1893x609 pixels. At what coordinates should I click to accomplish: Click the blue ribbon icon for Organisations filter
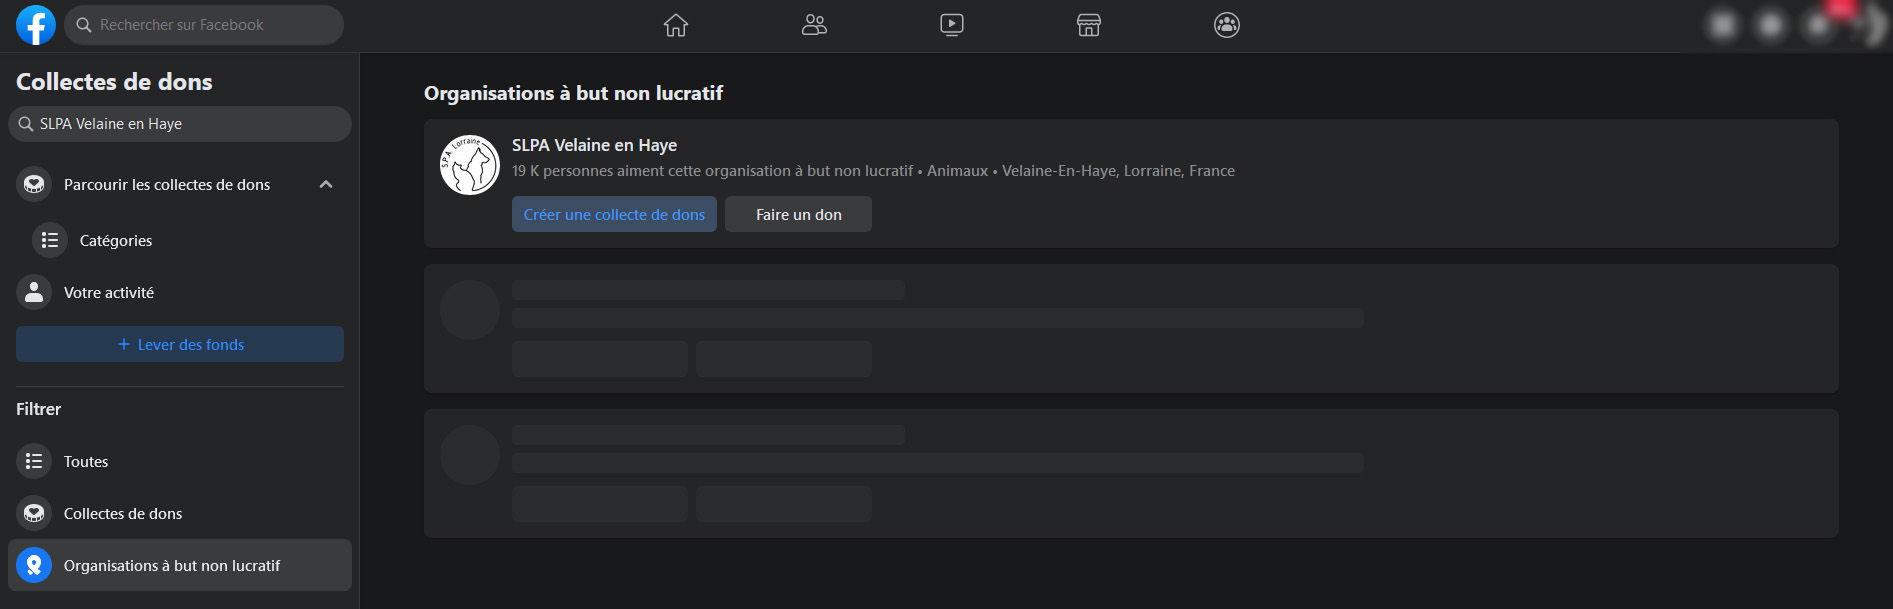pos(34,565)
